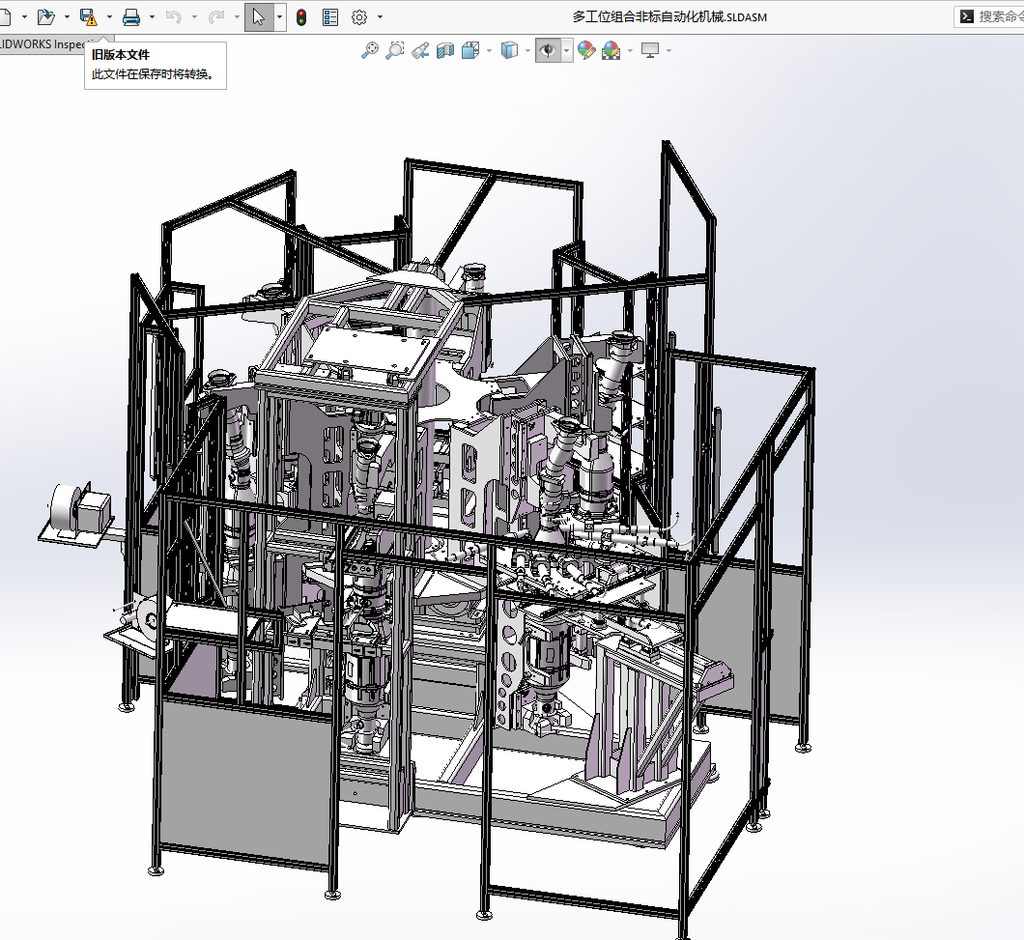Switch to the SOLIDWORKS Inspection tab
The height and width of the screenshot is (940, 1024).
[42, 44]
